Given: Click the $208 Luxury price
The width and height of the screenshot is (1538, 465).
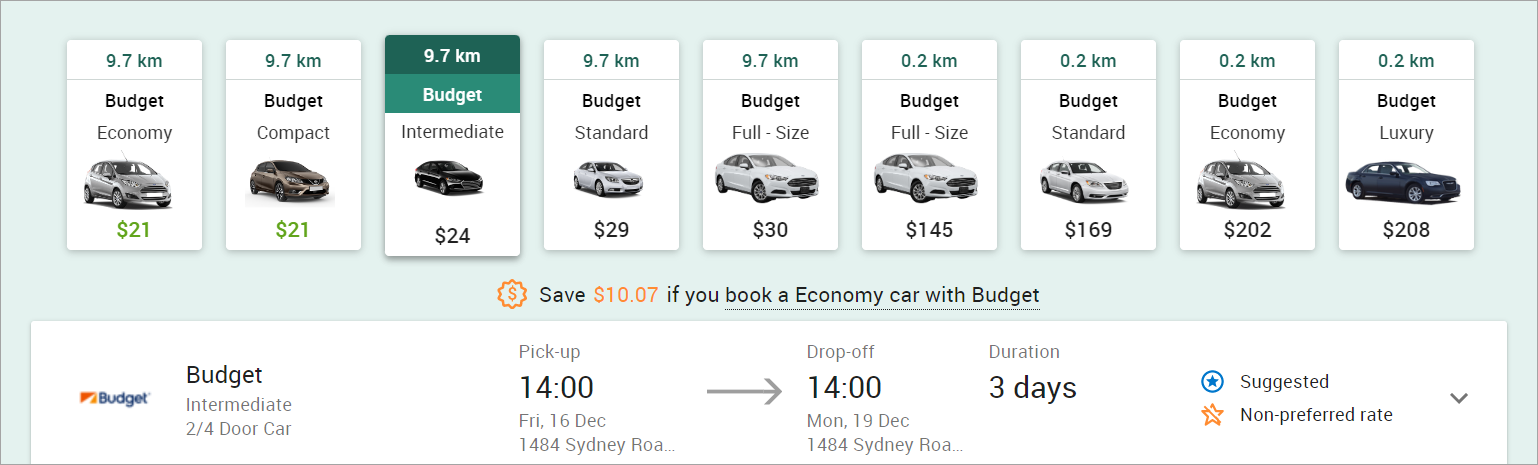Looking at the screenshot, I should coord(1406,230).
